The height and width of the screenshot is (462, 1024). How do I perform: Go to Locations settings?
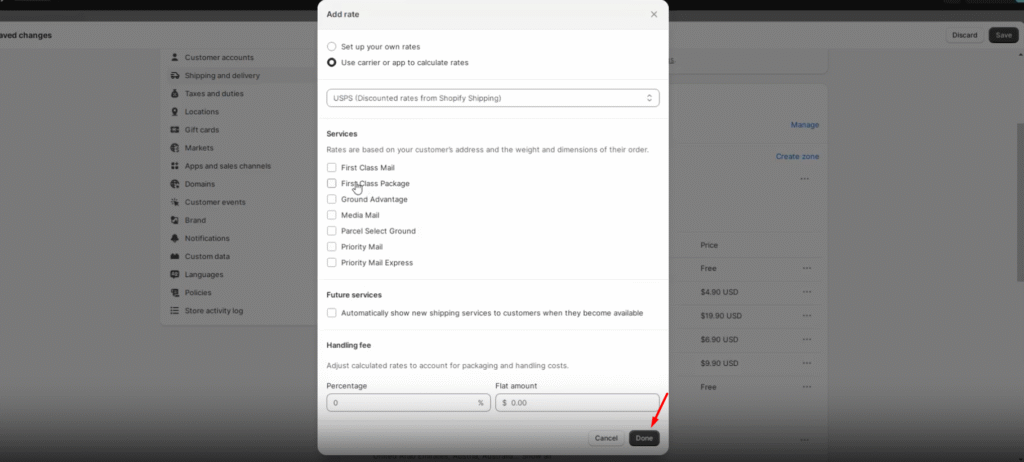point(202,112)
